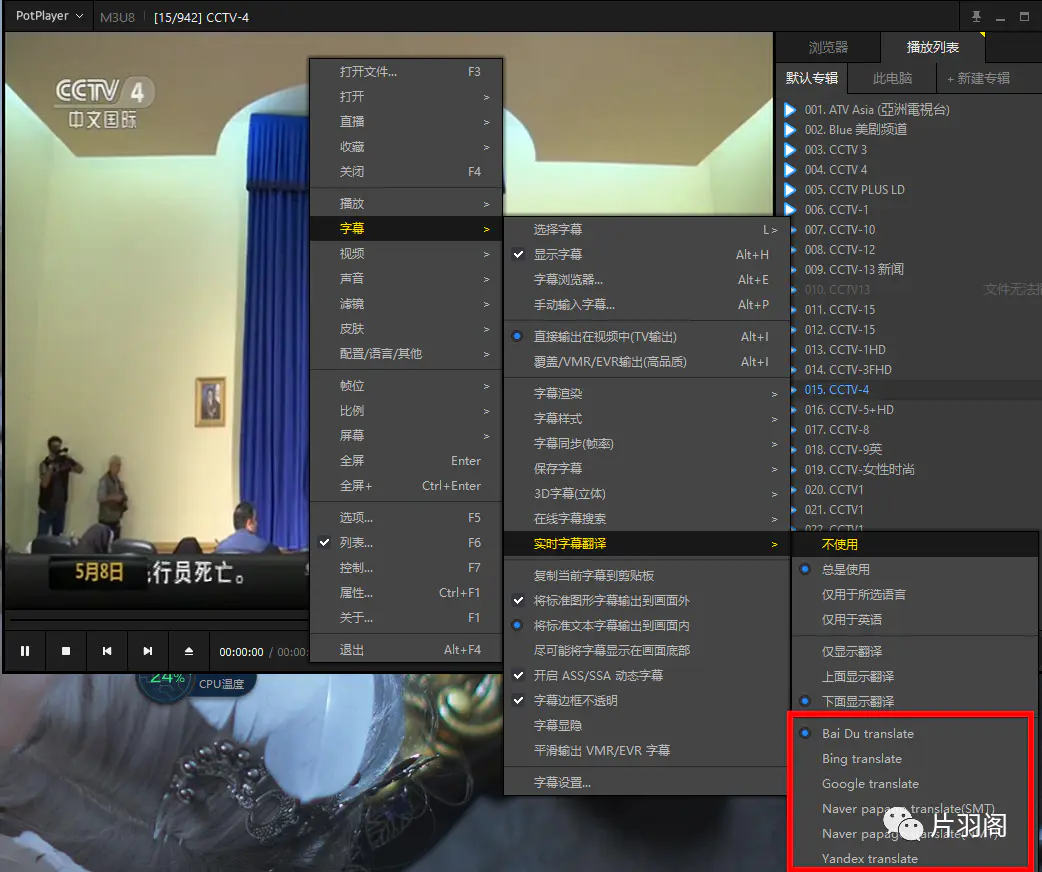
Task: Choose Google translate from the menu
Action: [870, 784]
